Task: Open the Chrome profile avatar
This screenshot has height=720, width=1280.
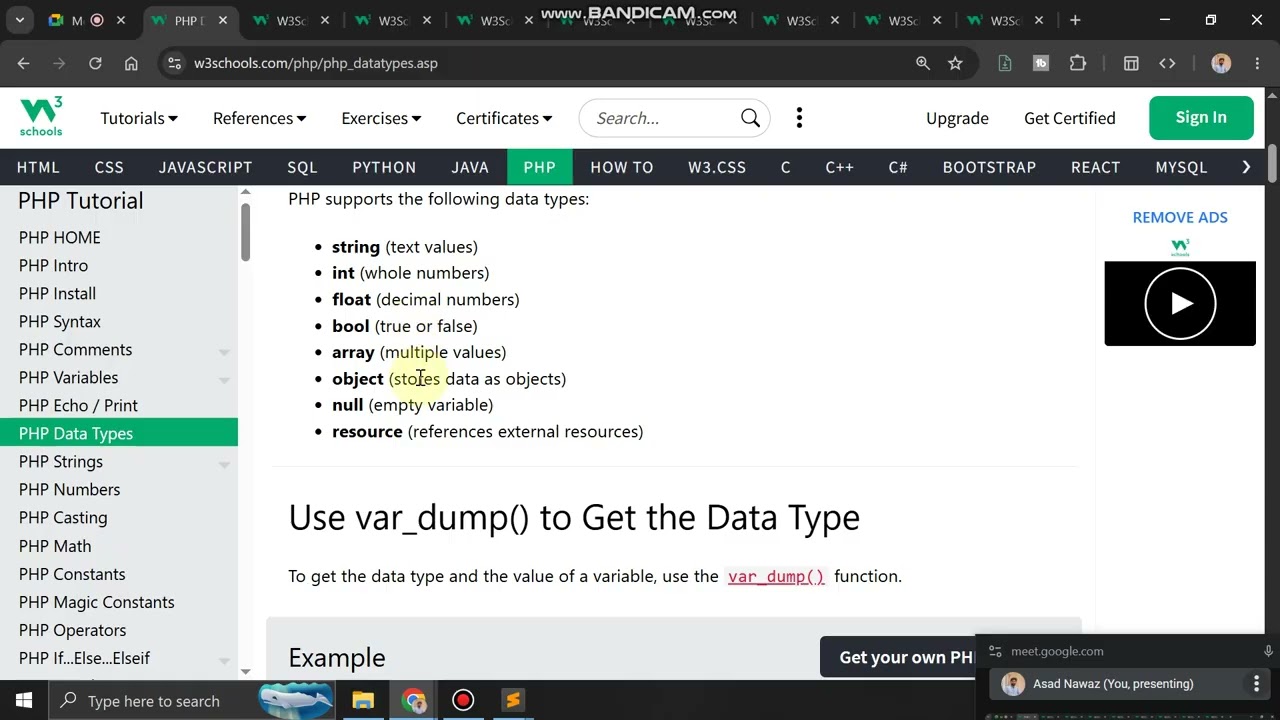Action: point(1221,63)
